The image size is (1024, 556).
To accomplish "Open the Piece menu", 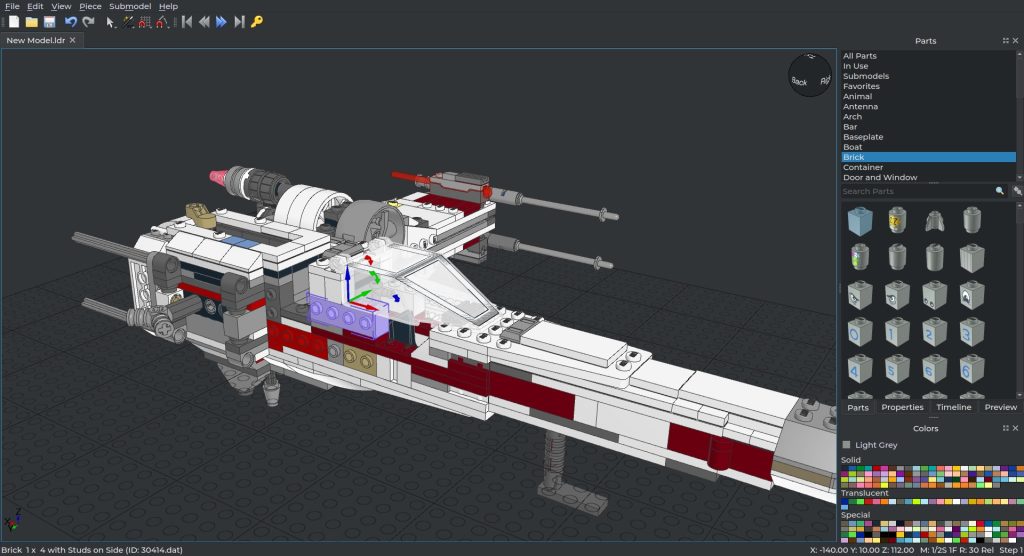I will [x=90, y=6].
